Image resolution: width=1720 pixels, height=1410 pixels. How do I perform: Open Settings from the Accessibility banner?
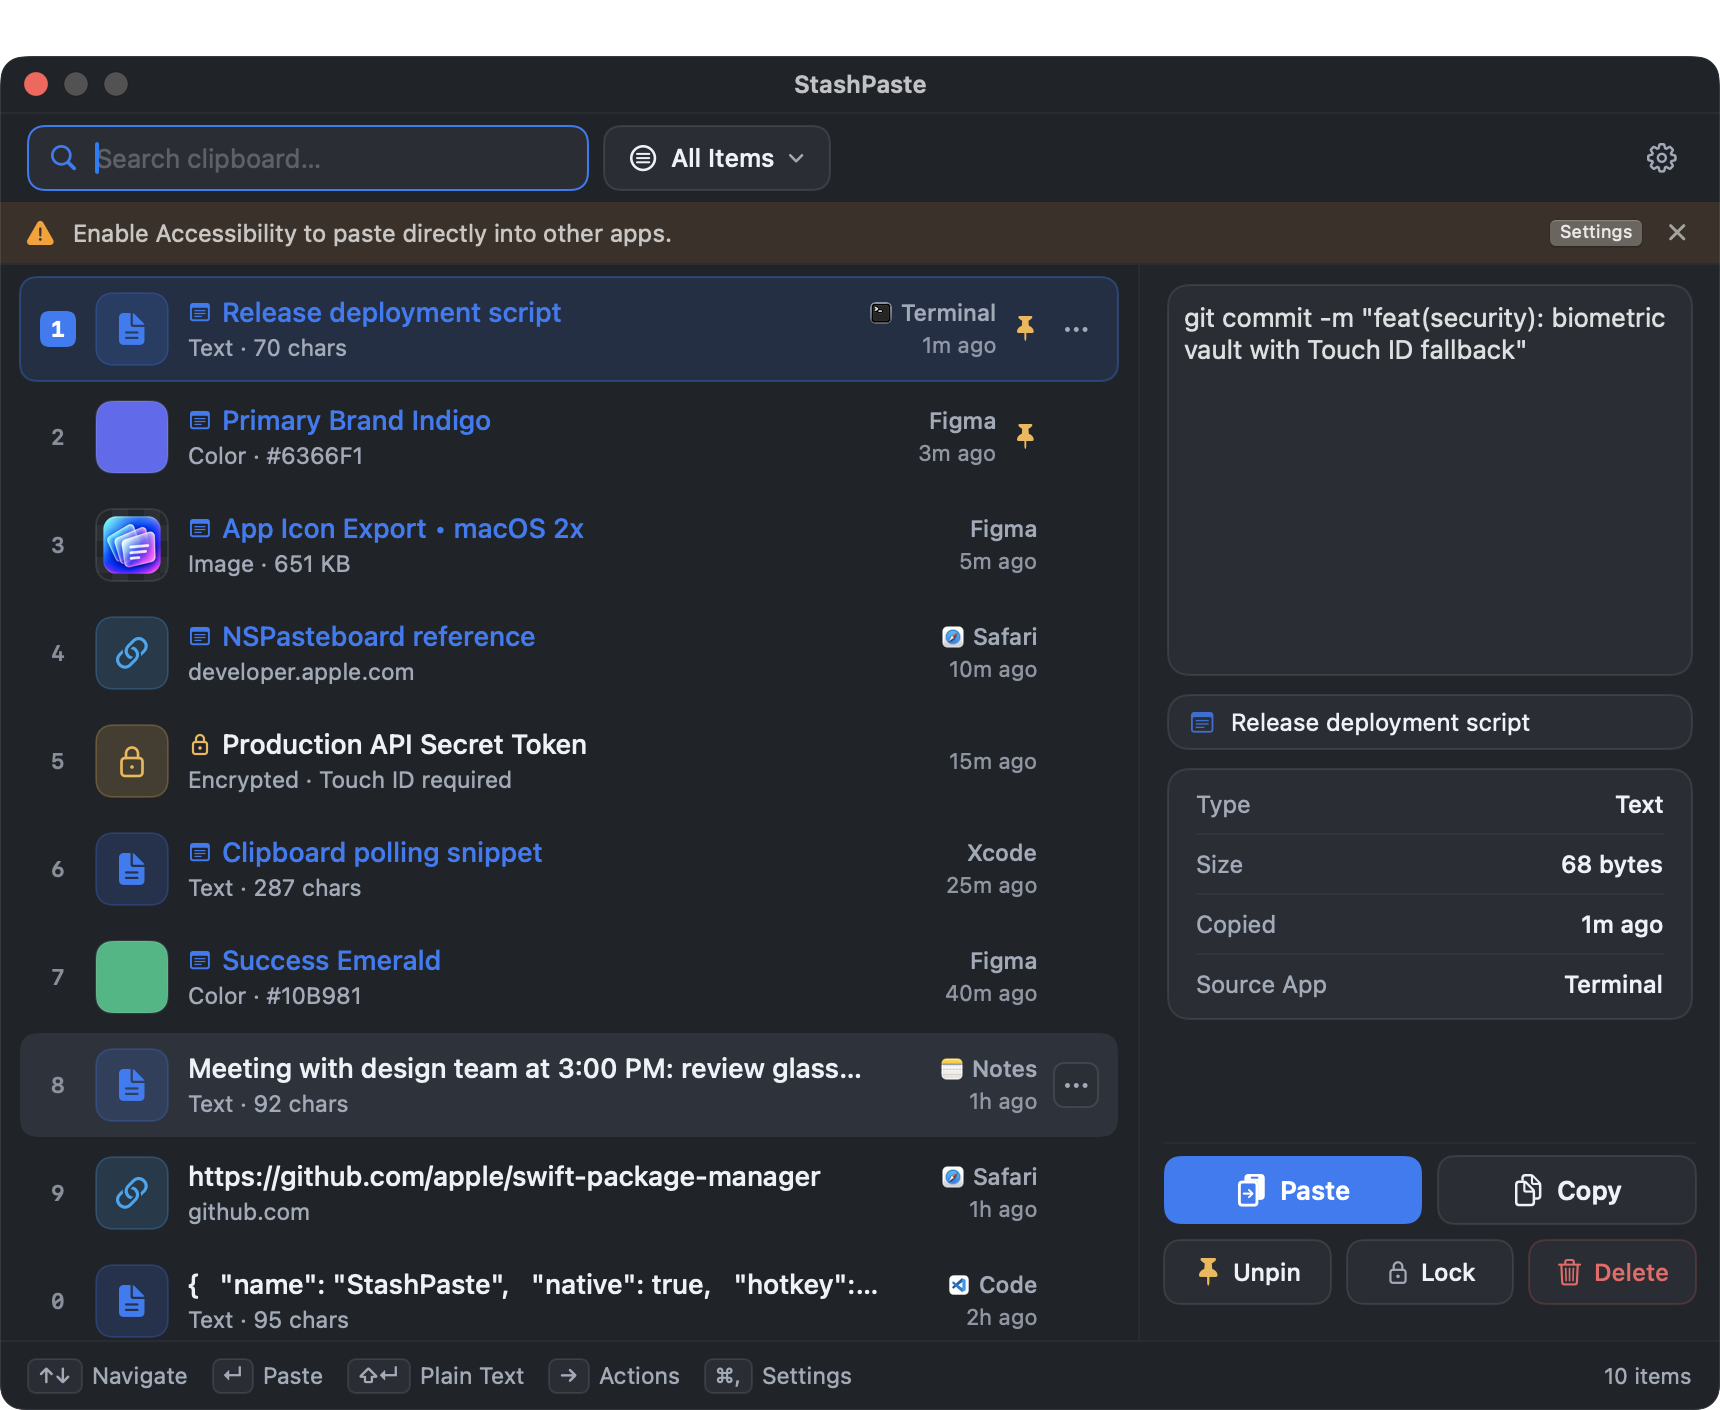[1595, 232]
